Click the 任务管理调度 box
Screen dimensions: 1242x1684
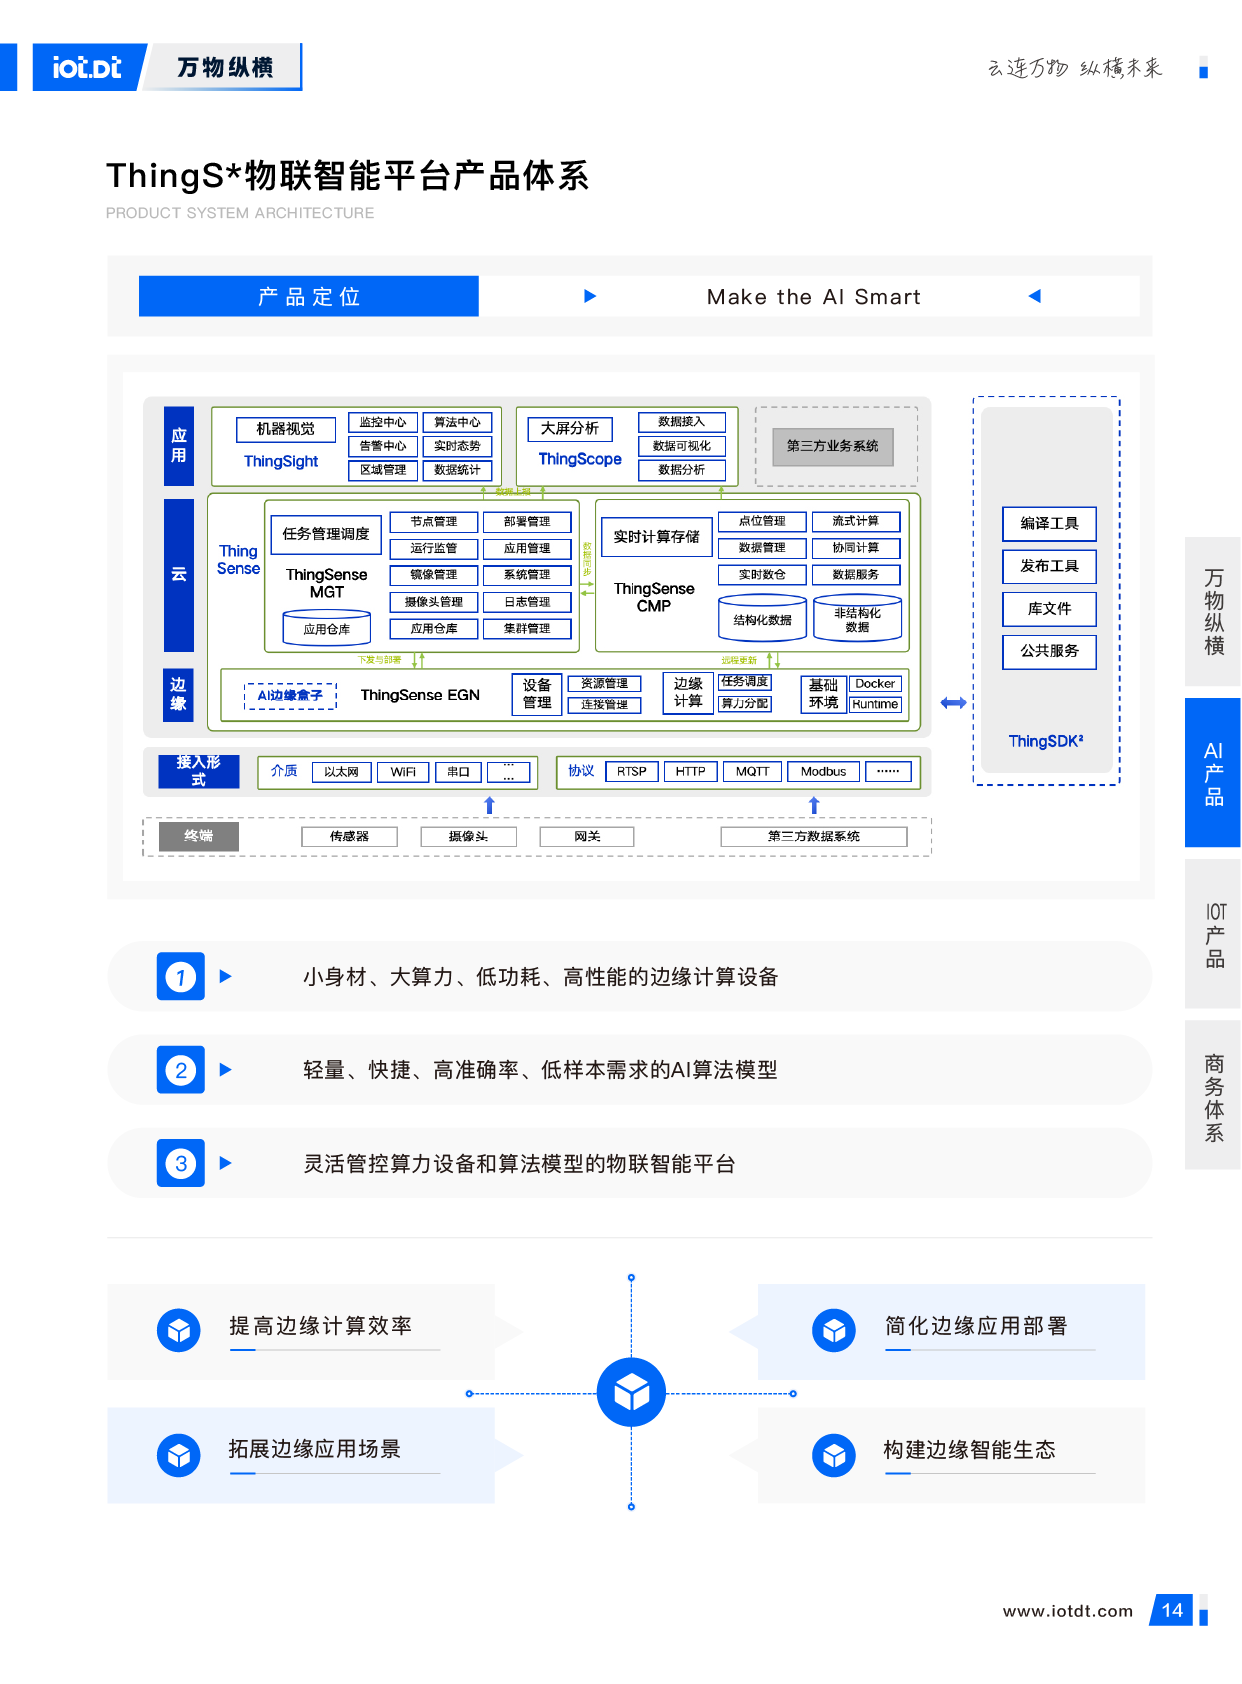pyautogui.click(x=326, y=534)
